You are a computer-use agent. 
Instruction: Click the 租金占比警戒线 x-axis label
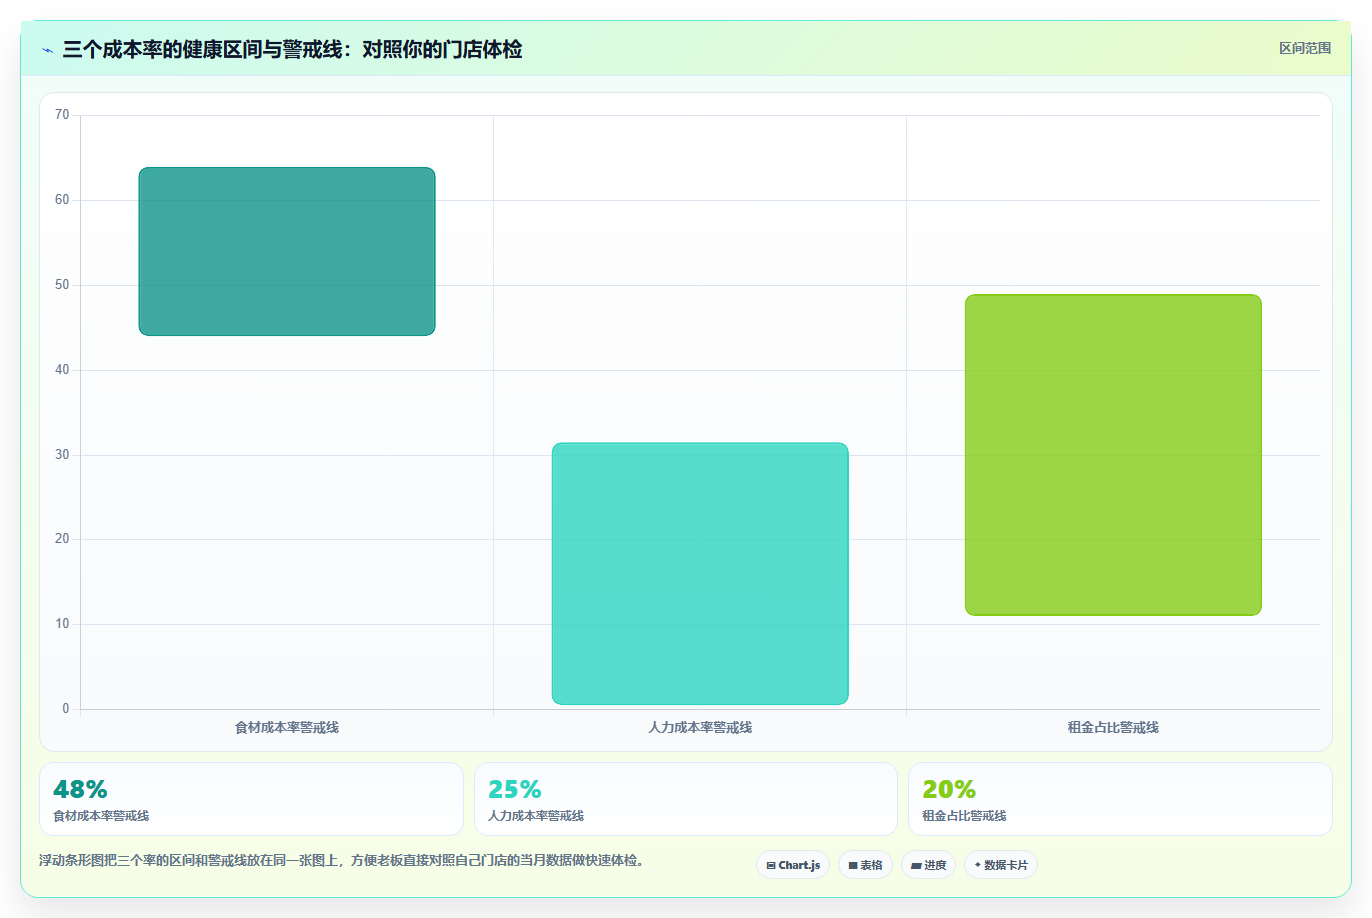pos(1113,727)
